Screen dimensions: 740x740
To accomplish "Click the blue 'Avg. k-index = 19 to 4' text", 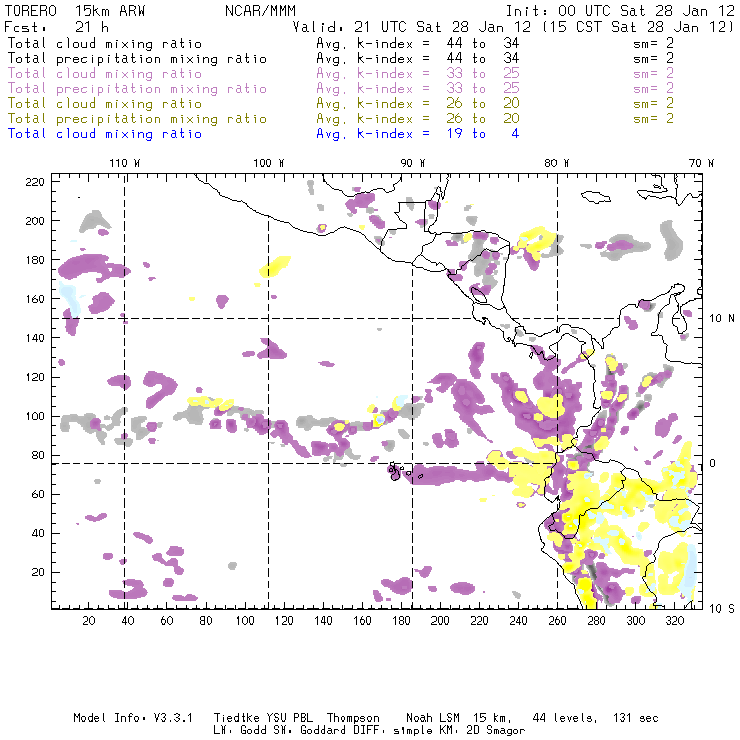I will coord(418,134).
